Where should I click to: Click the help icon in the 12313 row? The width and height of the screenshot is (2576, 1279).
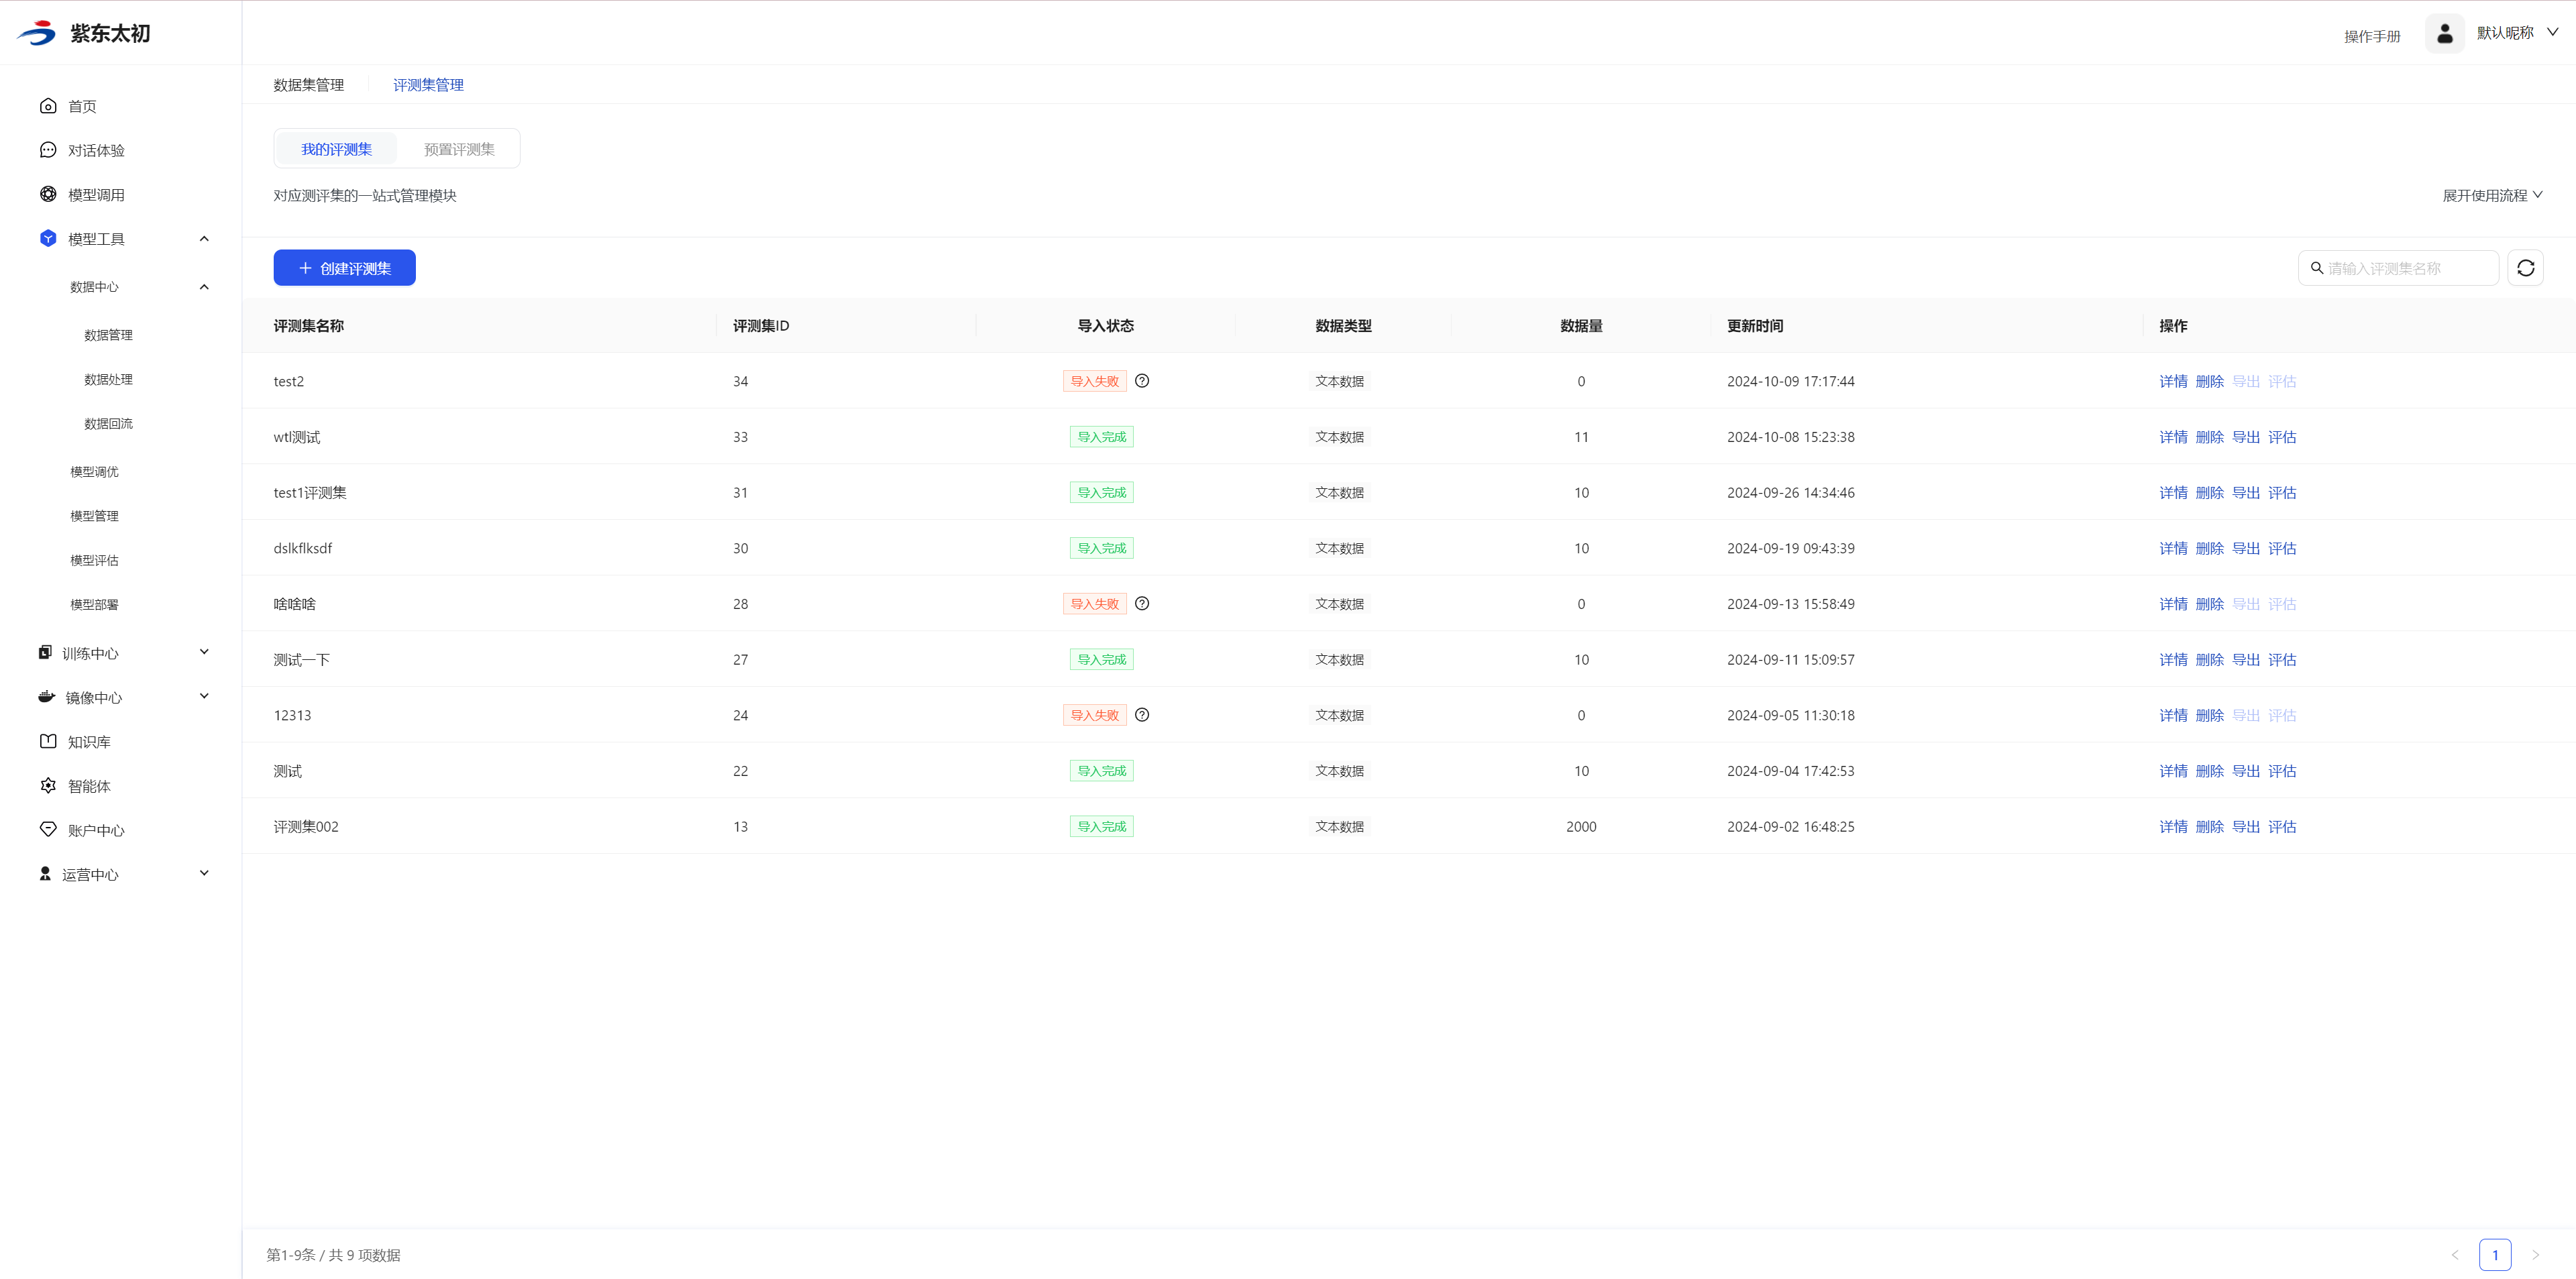[x=1141, y=715]
